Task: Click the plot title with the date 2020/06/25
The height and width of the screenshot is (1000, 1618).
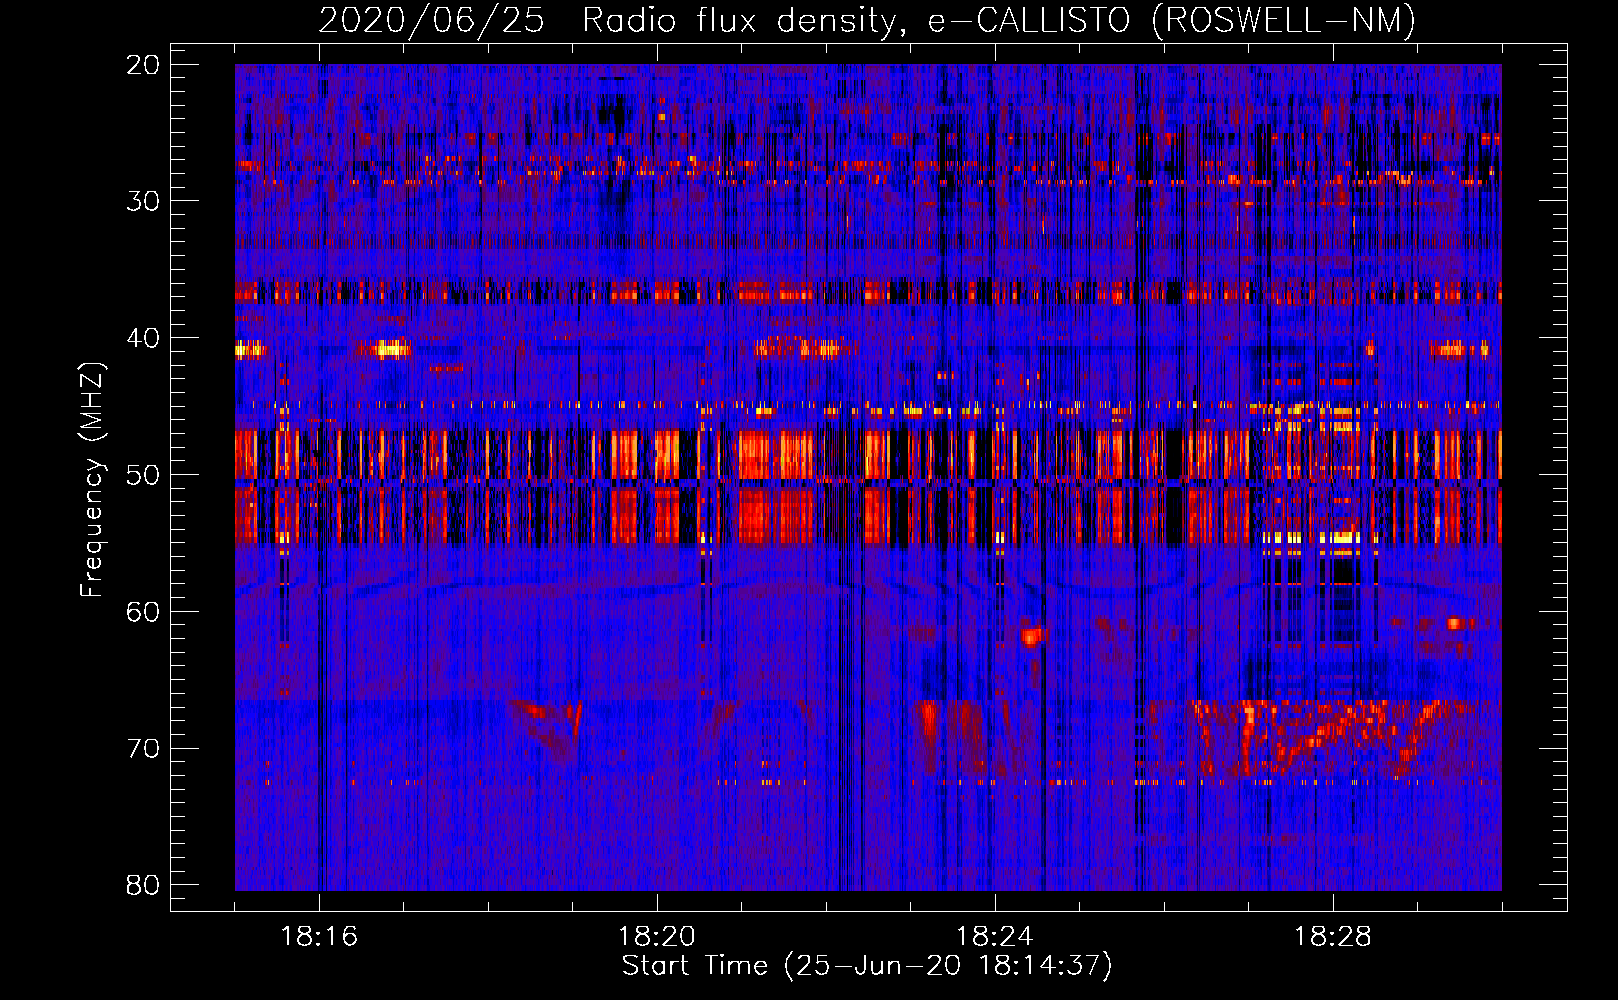Action: point(867,20)
